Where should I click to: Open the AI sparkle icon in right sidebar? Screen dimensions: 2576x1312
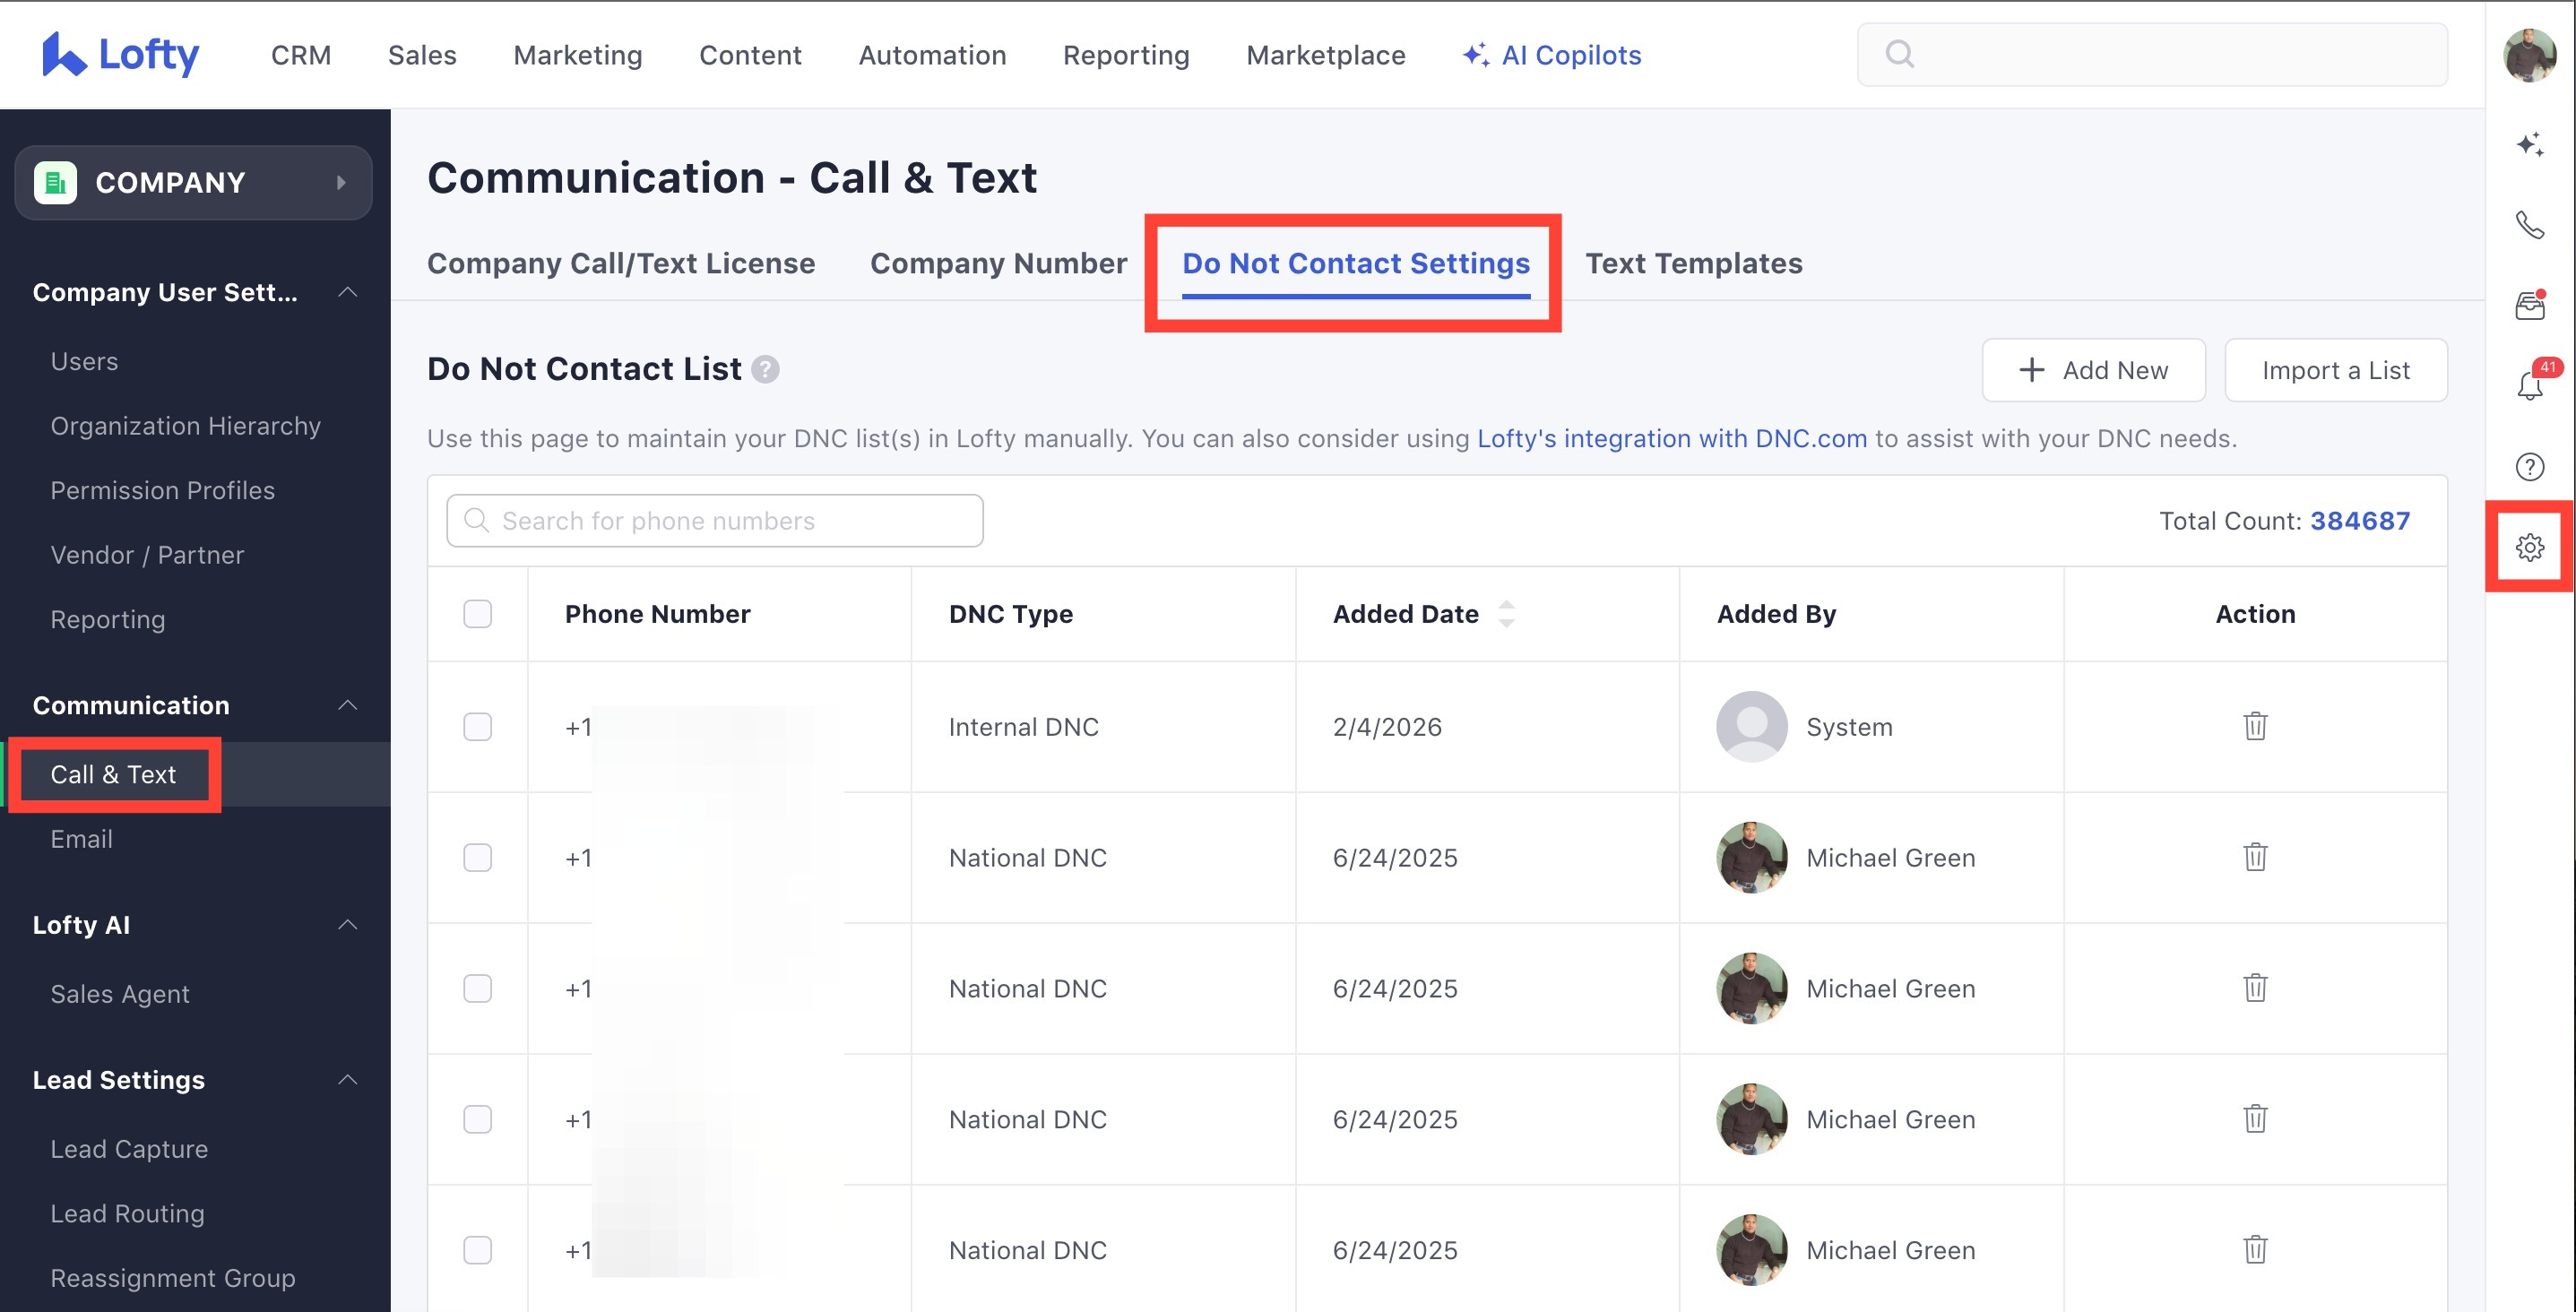[2530, 144]
